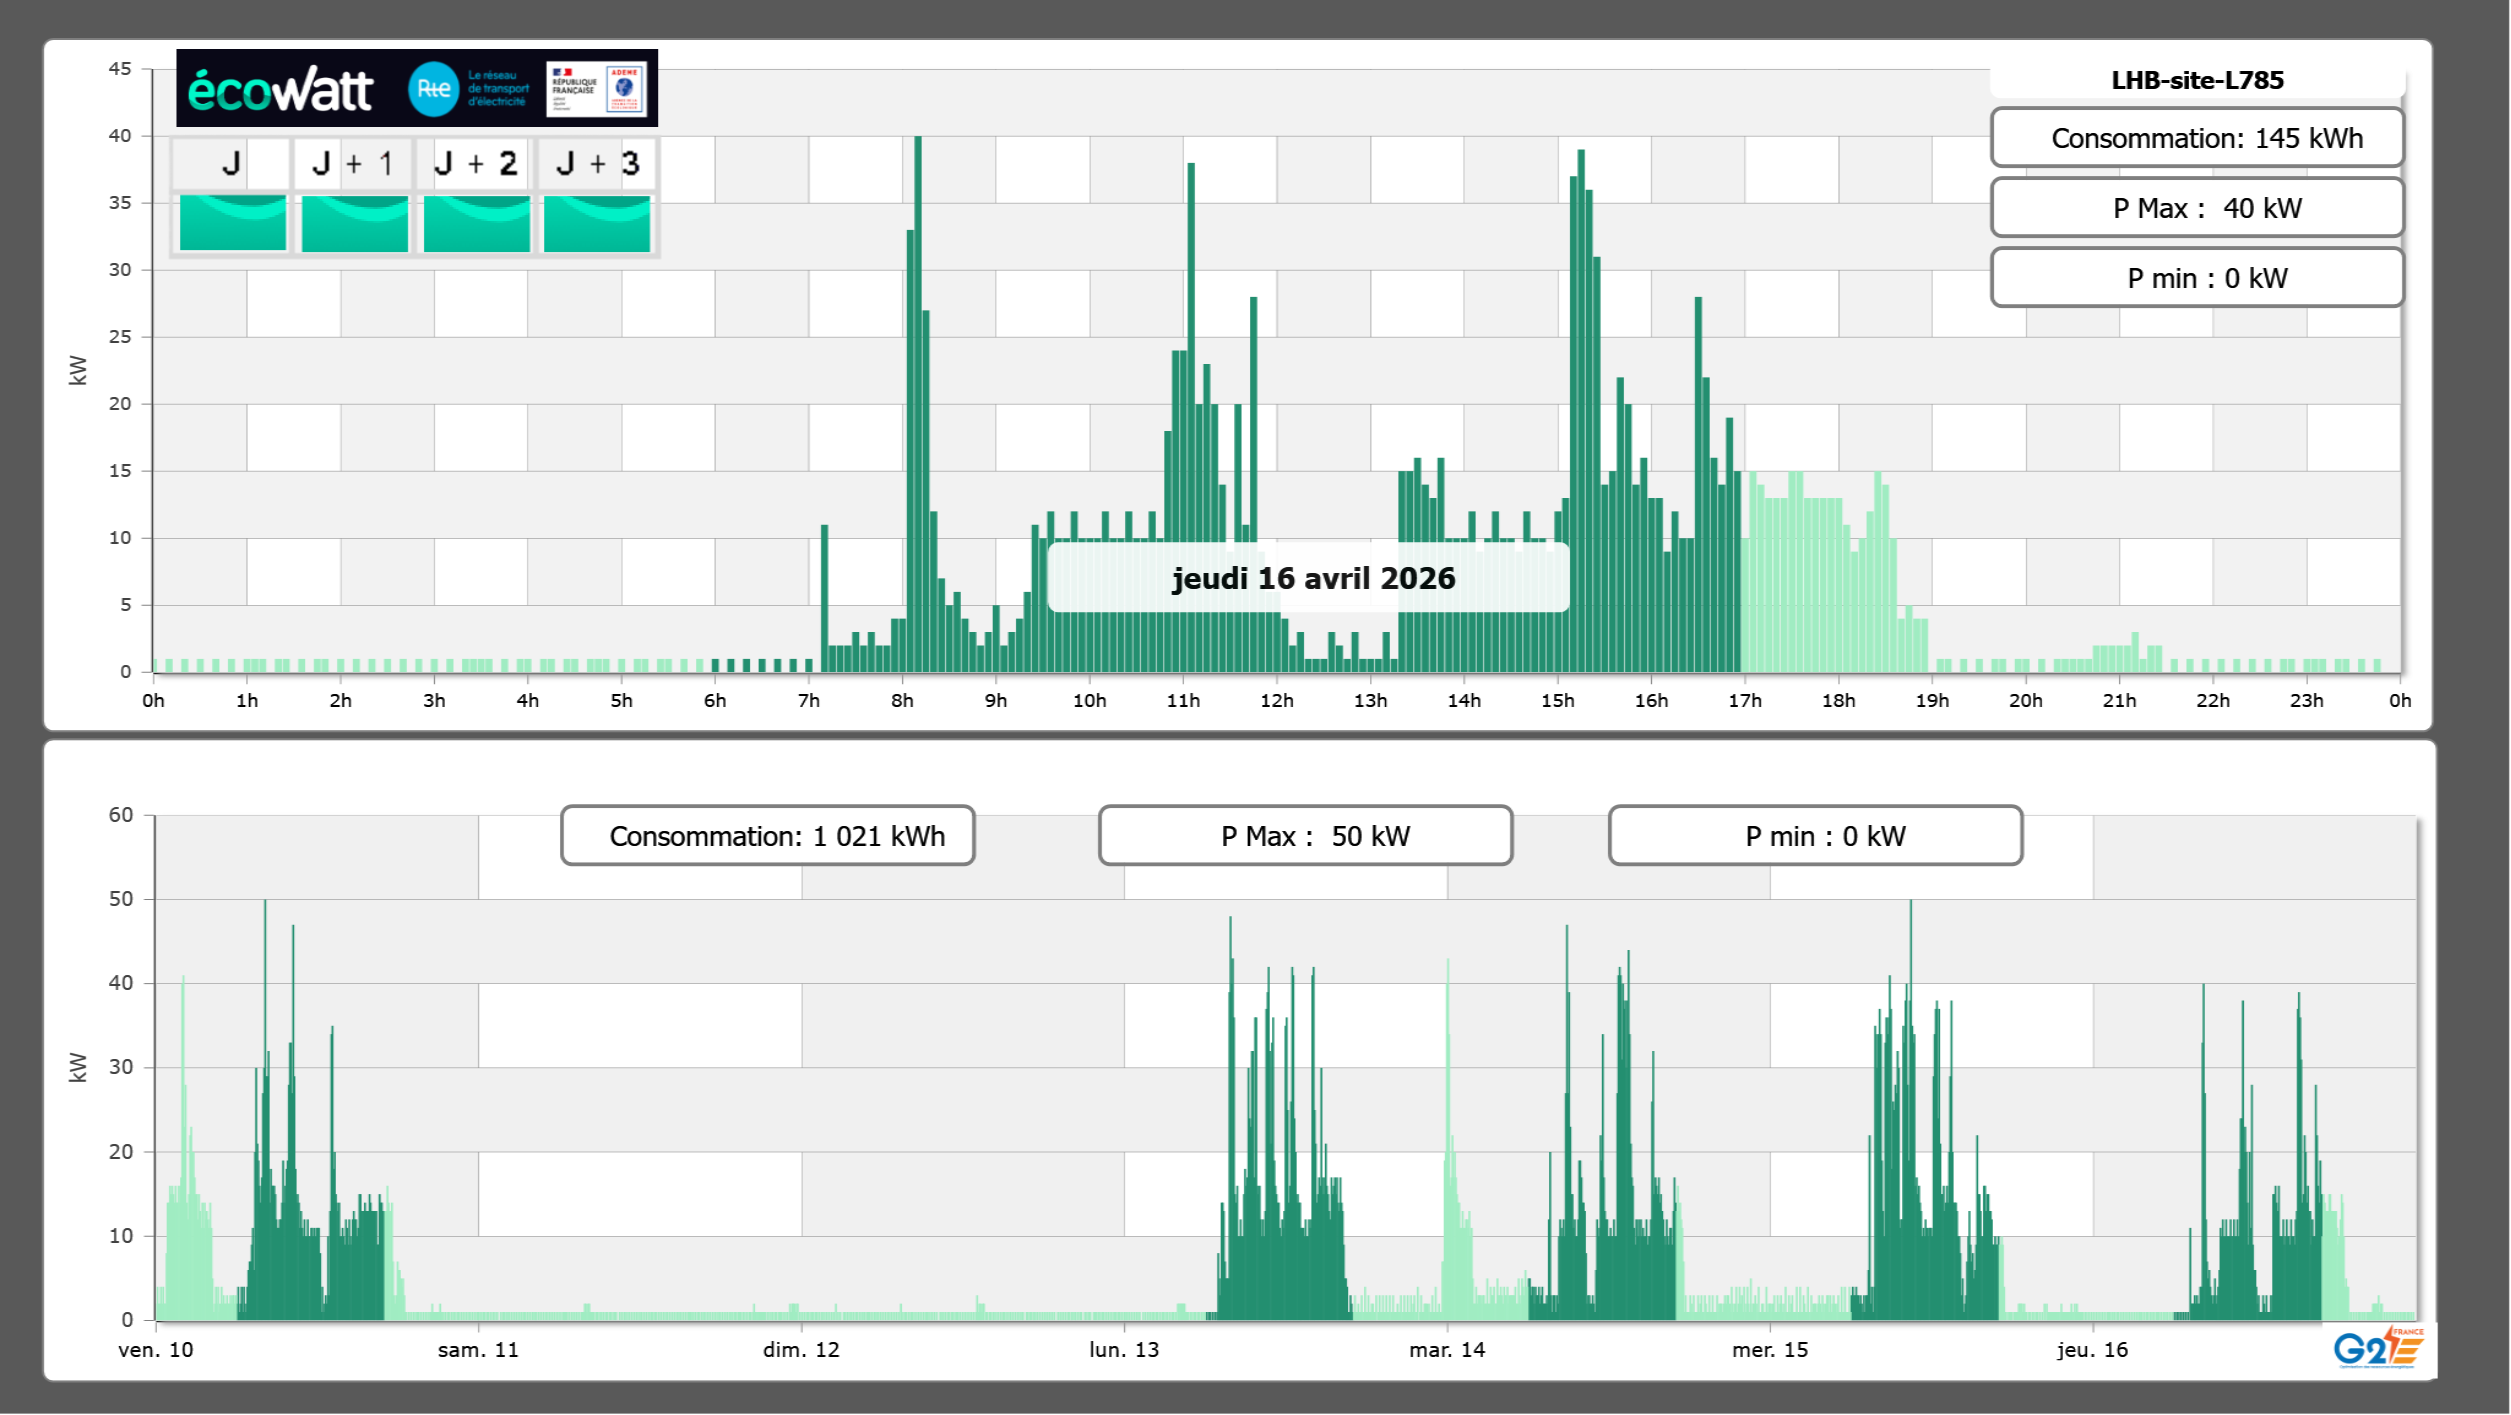This screenshot has height=1415, width=2511.
Task: Click the lun. 13 weekly axis label
Action: click(x=1124, y=1350)
